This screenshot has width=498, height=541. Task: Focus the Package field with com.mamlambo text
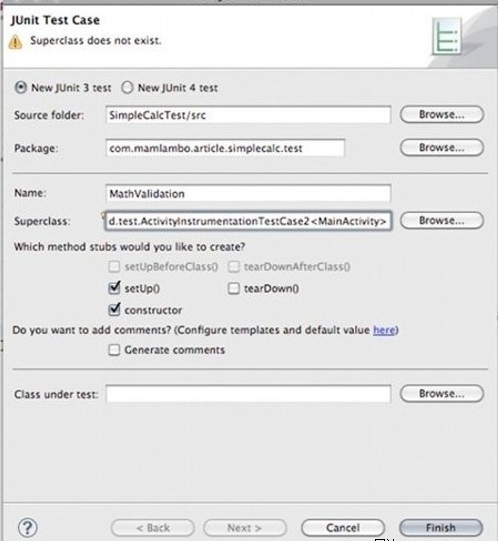[225, 148]
